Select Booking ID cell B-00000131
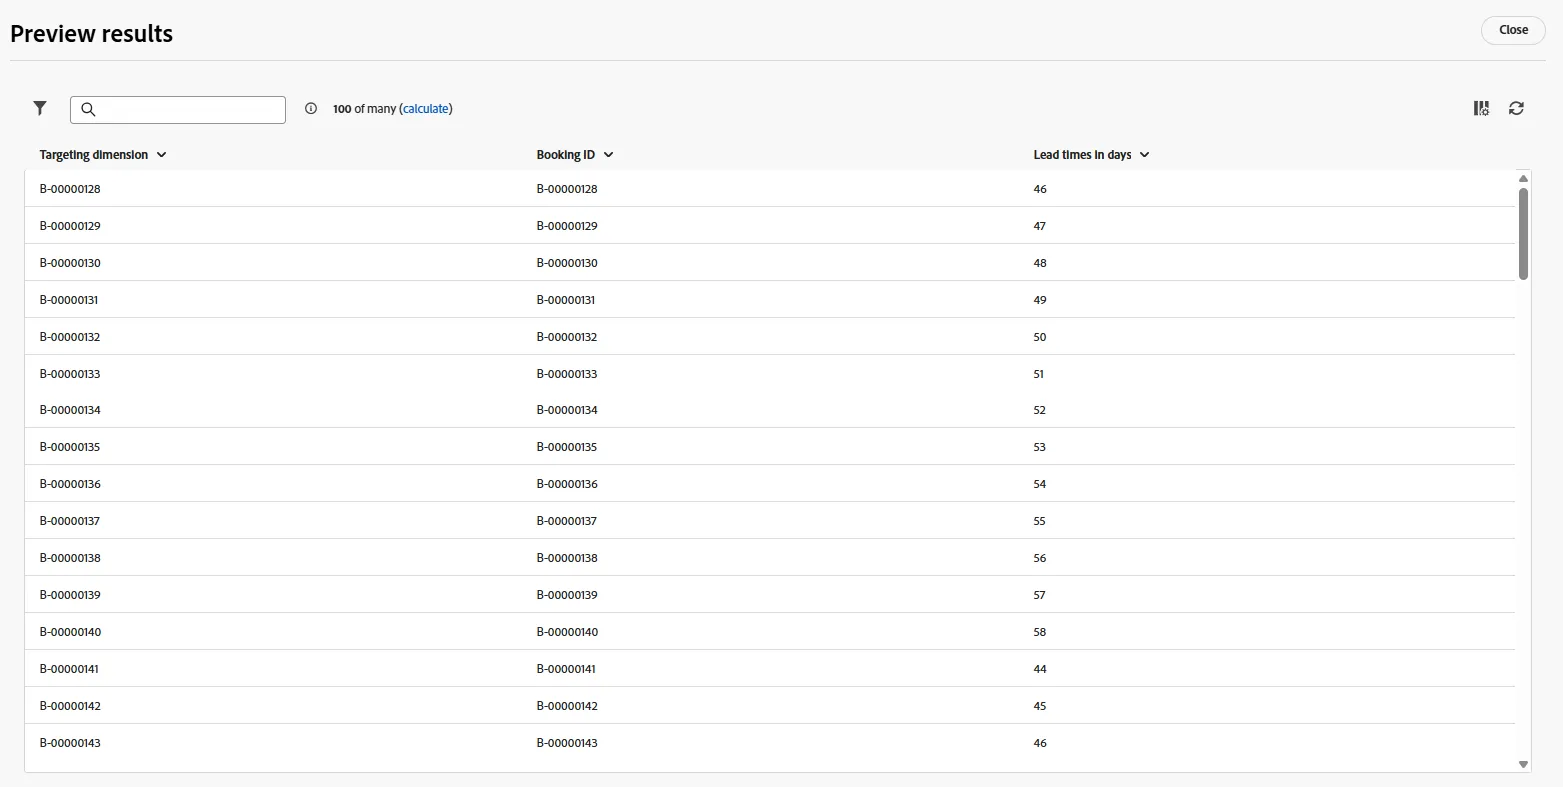This screenshot has height=787, width=1563. click(566, 300)
